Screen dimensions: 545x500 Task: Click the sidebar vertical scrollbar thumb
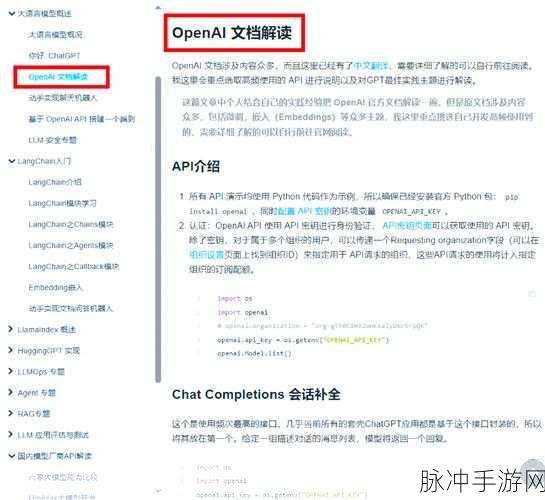tap(158, 229)
